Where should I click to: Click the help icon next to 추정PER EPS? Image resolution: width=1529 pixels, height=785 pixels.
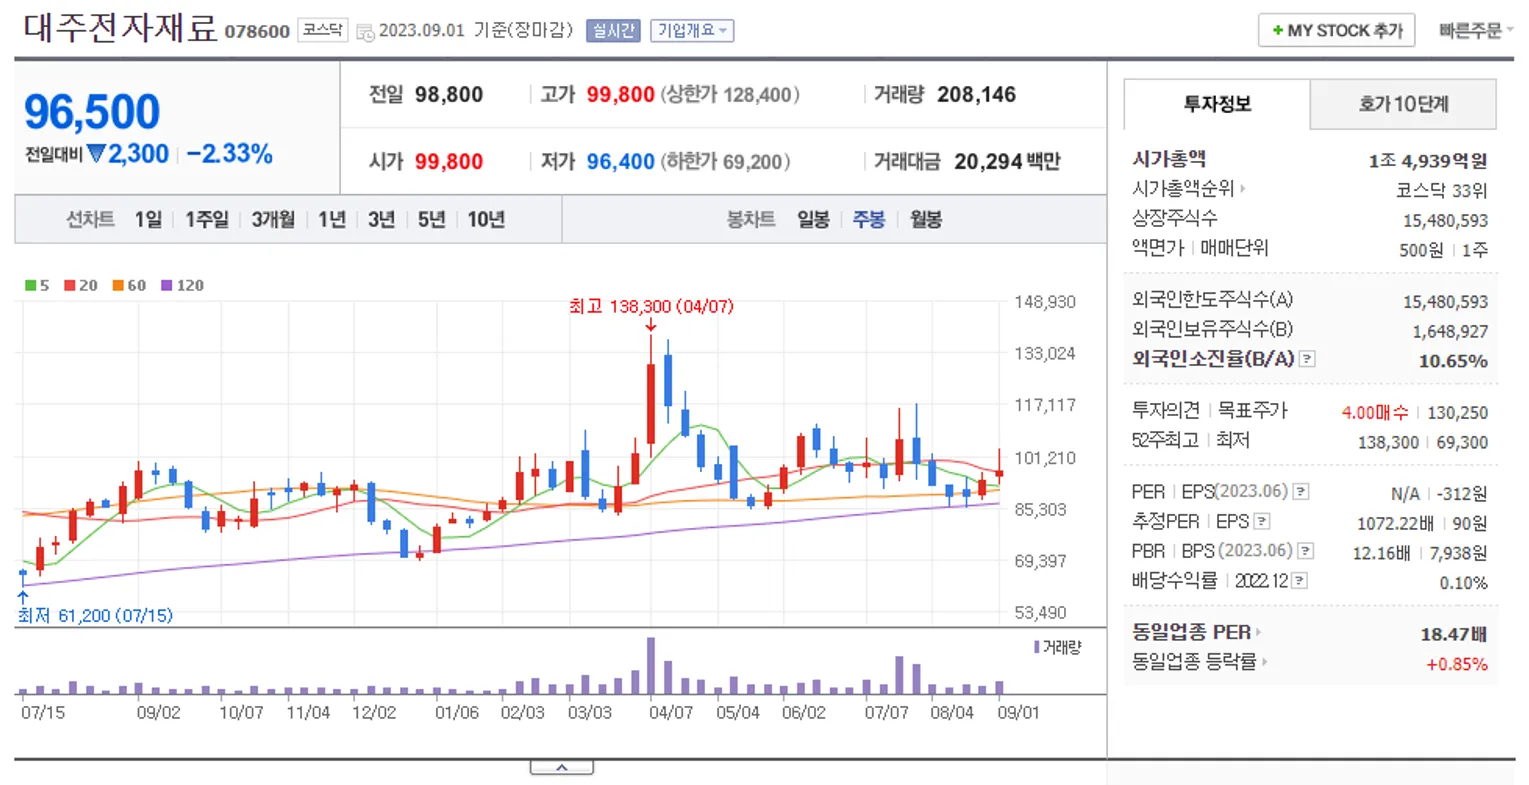pyautogui.click(x=1262, y=522)
